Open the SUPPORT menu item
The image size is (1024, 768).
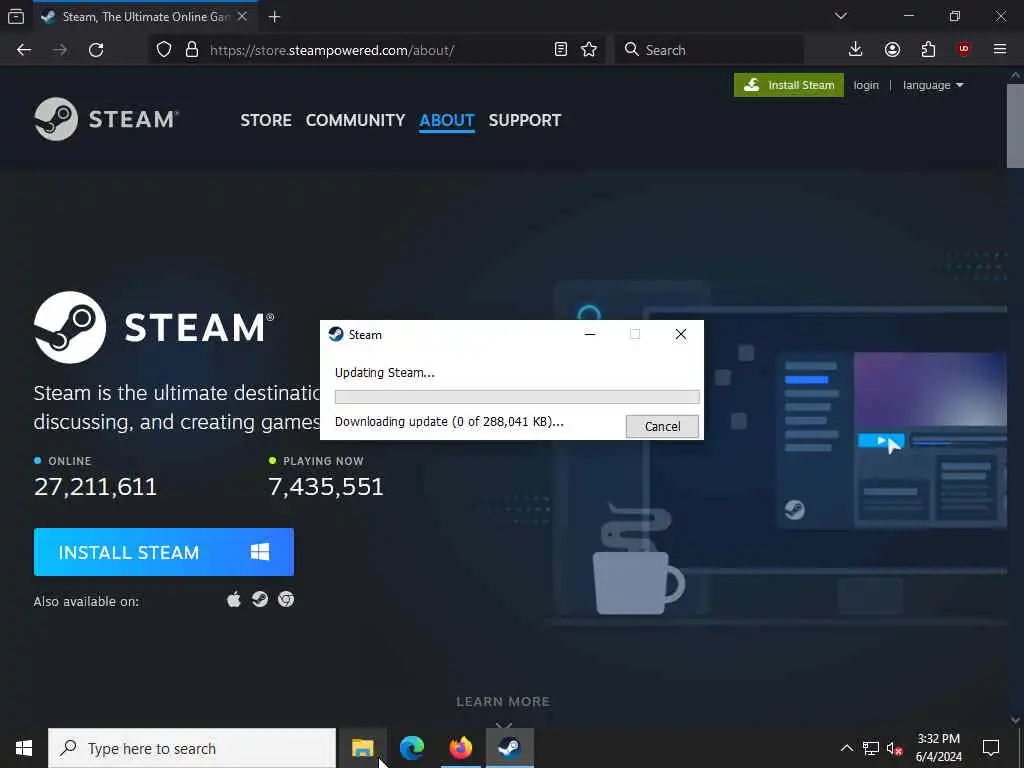pyautogui.click(x=524, y=120)
